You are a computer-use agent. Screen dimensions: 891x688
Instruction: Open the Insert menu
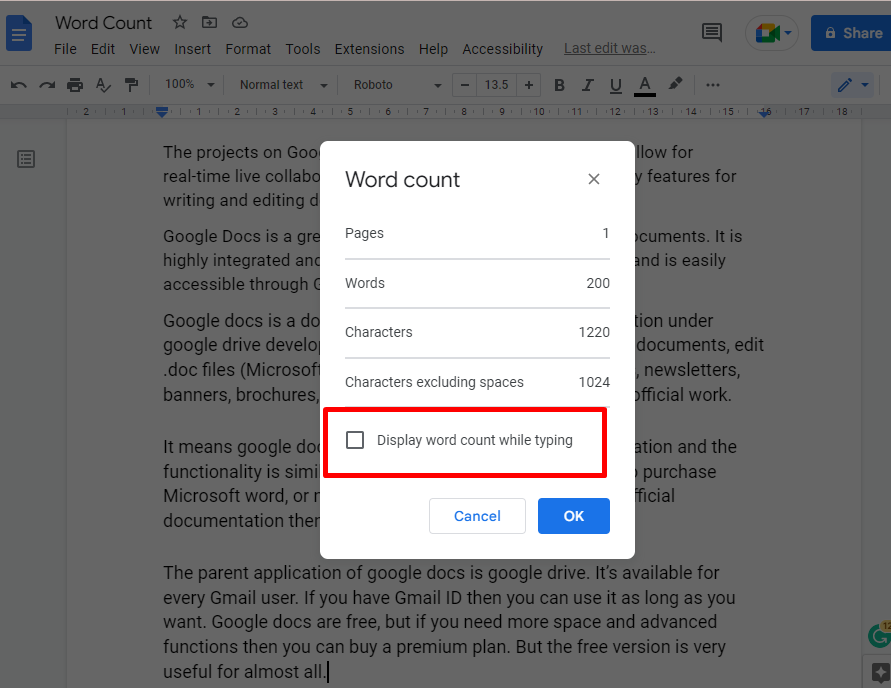192,49
